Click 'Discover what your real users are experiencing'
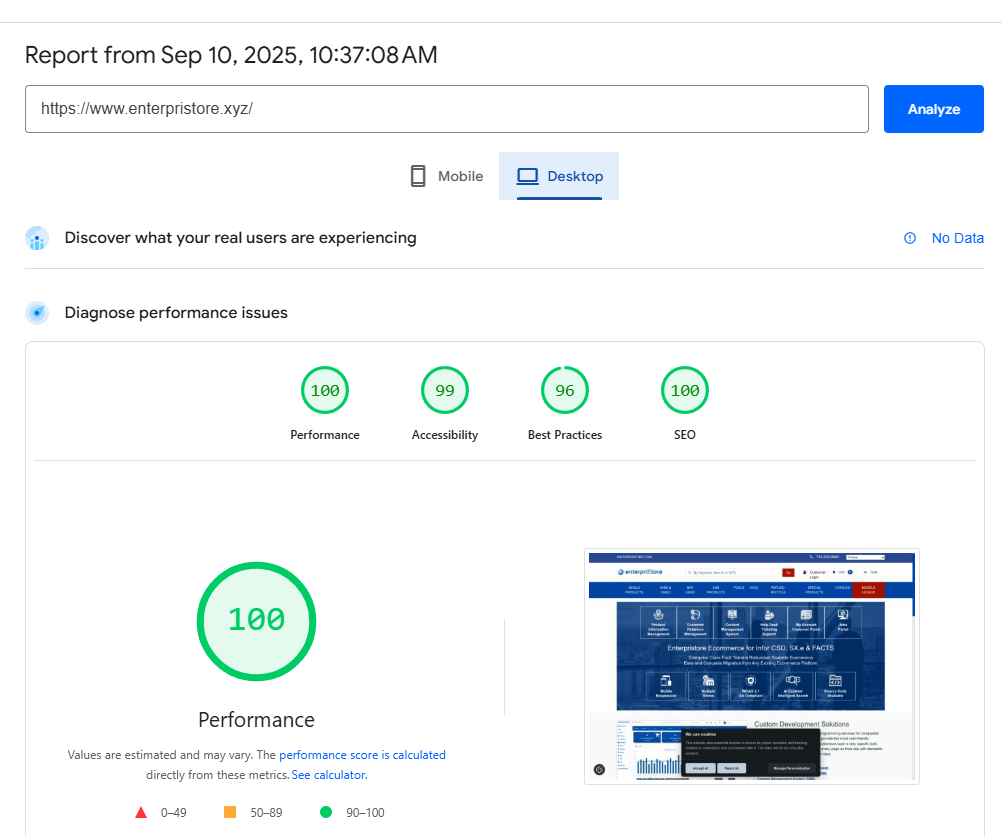The height and width of the screenshot is (836, 1002). pyautogui.click(x=240, y=238)
